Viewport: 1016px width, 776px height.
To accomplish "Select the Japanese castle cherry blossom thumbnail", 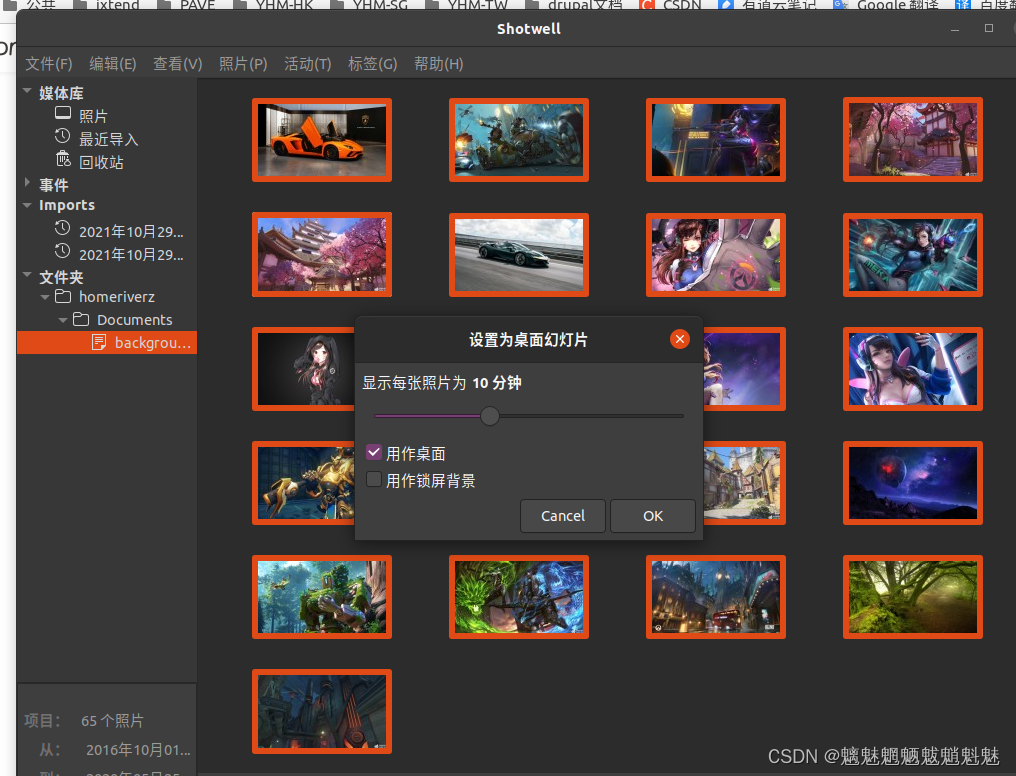I will click(x=322, y=255).
